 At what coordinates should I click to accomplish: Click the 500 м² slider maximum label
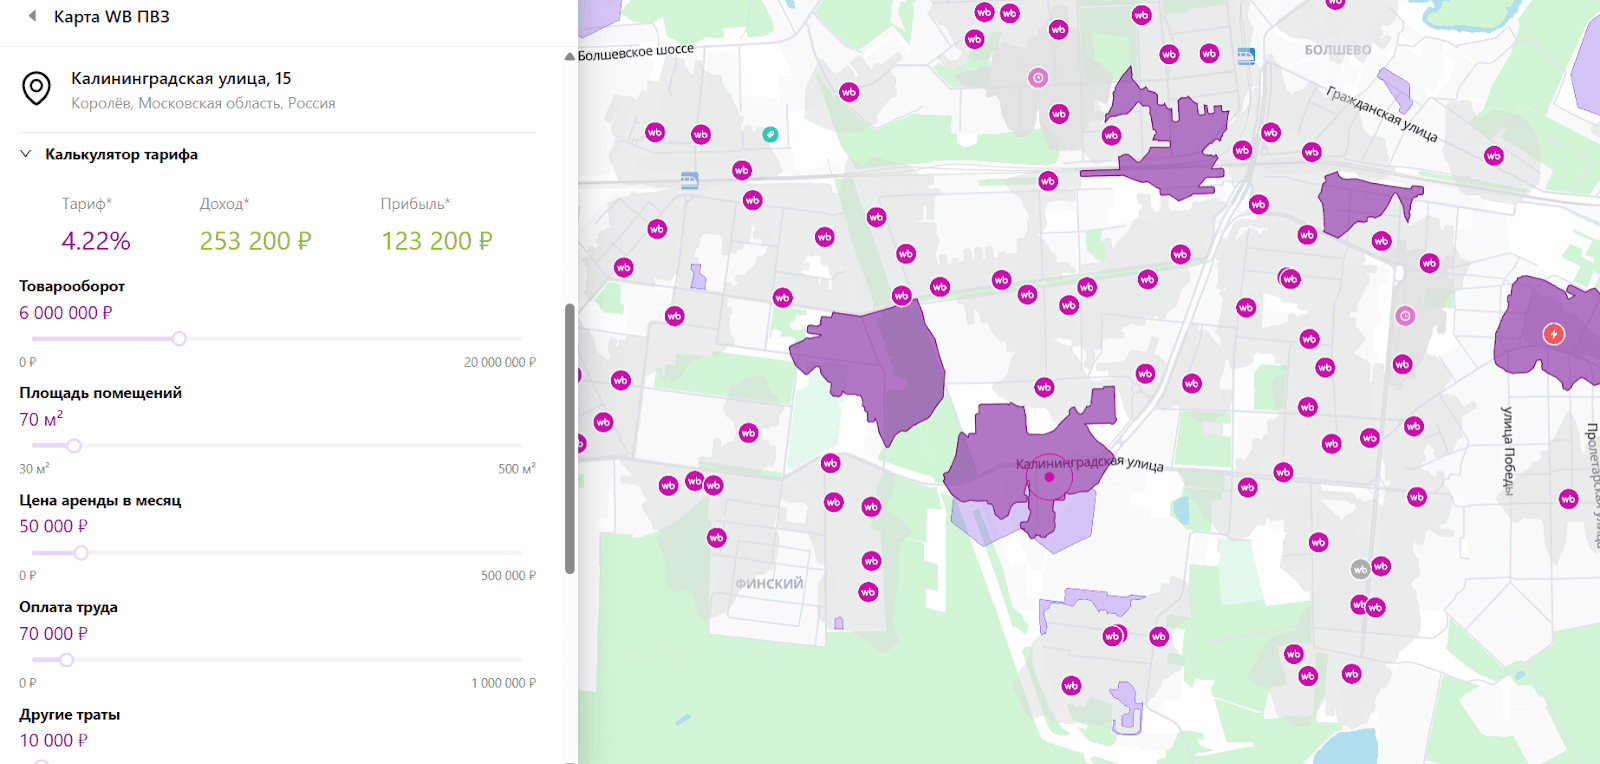pyautogui.click(x=517, y=469)
